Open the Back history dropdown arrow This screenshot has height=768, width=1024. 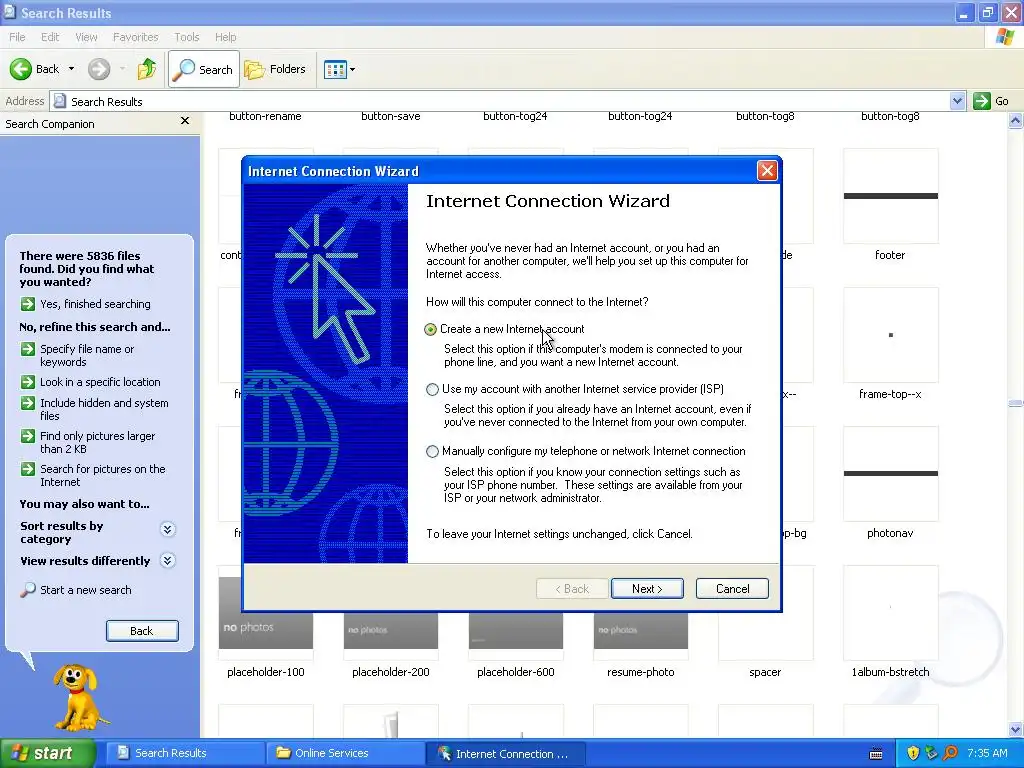click(x=71, y=69)
